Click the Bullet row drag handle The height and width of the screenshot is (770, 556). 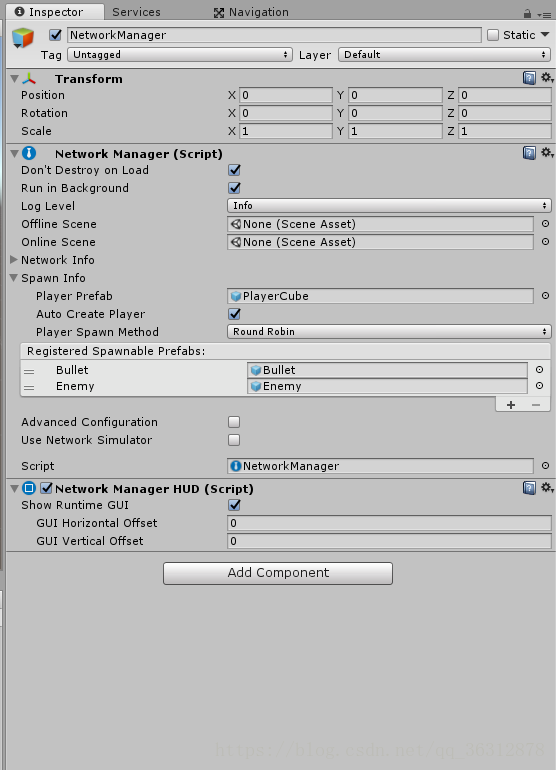tap(29, 371)
